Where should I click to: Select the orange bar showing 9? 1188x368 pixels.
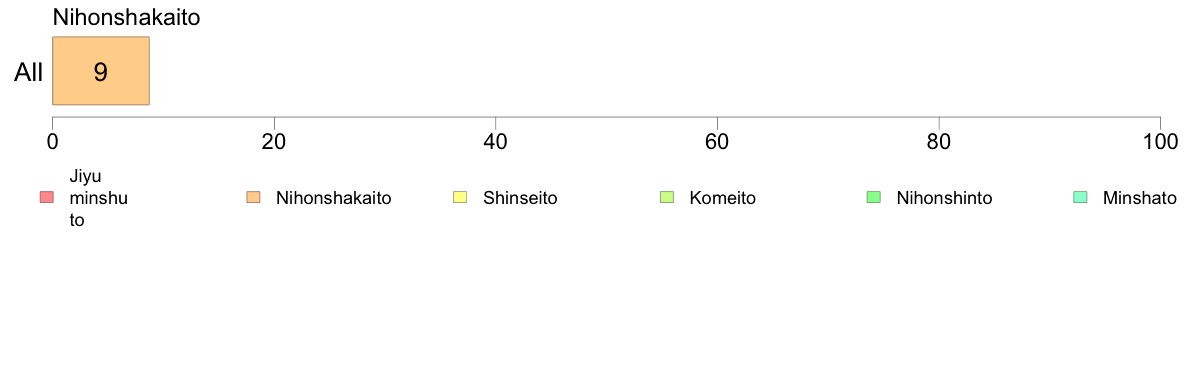(x=101, y=70)
